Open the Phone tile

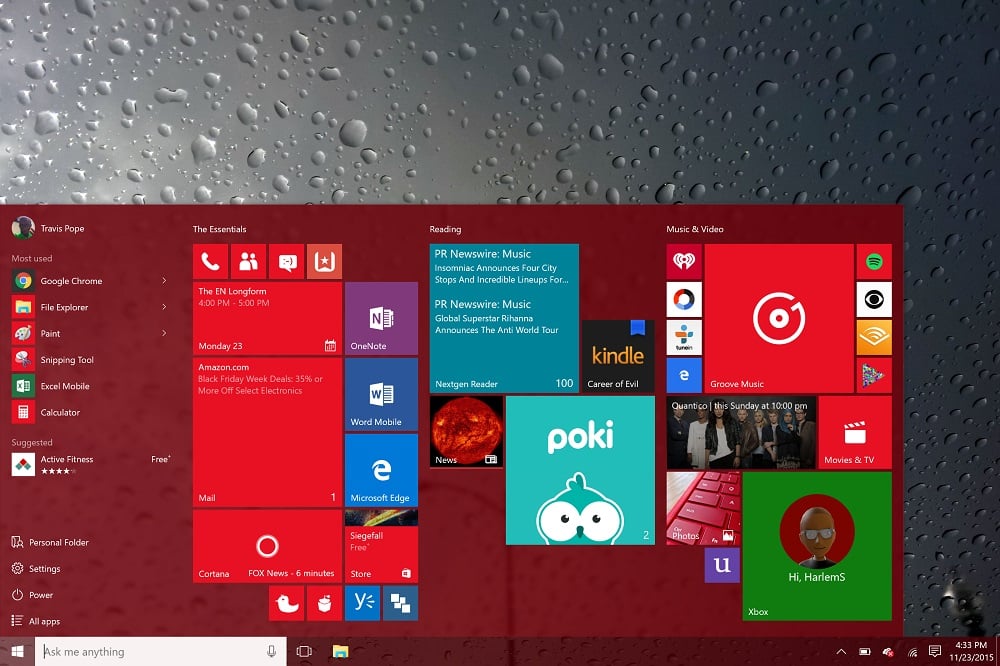pos(210,261)
